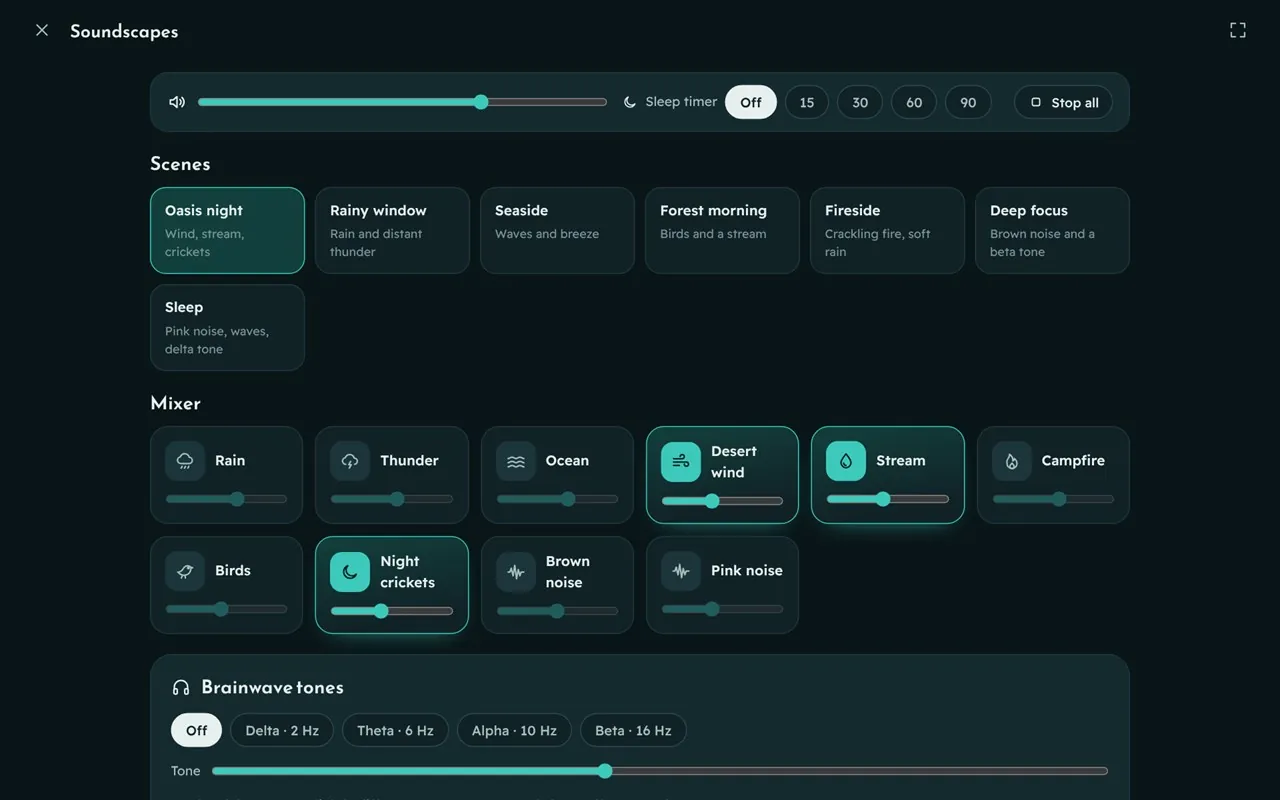Choose the Seaside scene

557,230
